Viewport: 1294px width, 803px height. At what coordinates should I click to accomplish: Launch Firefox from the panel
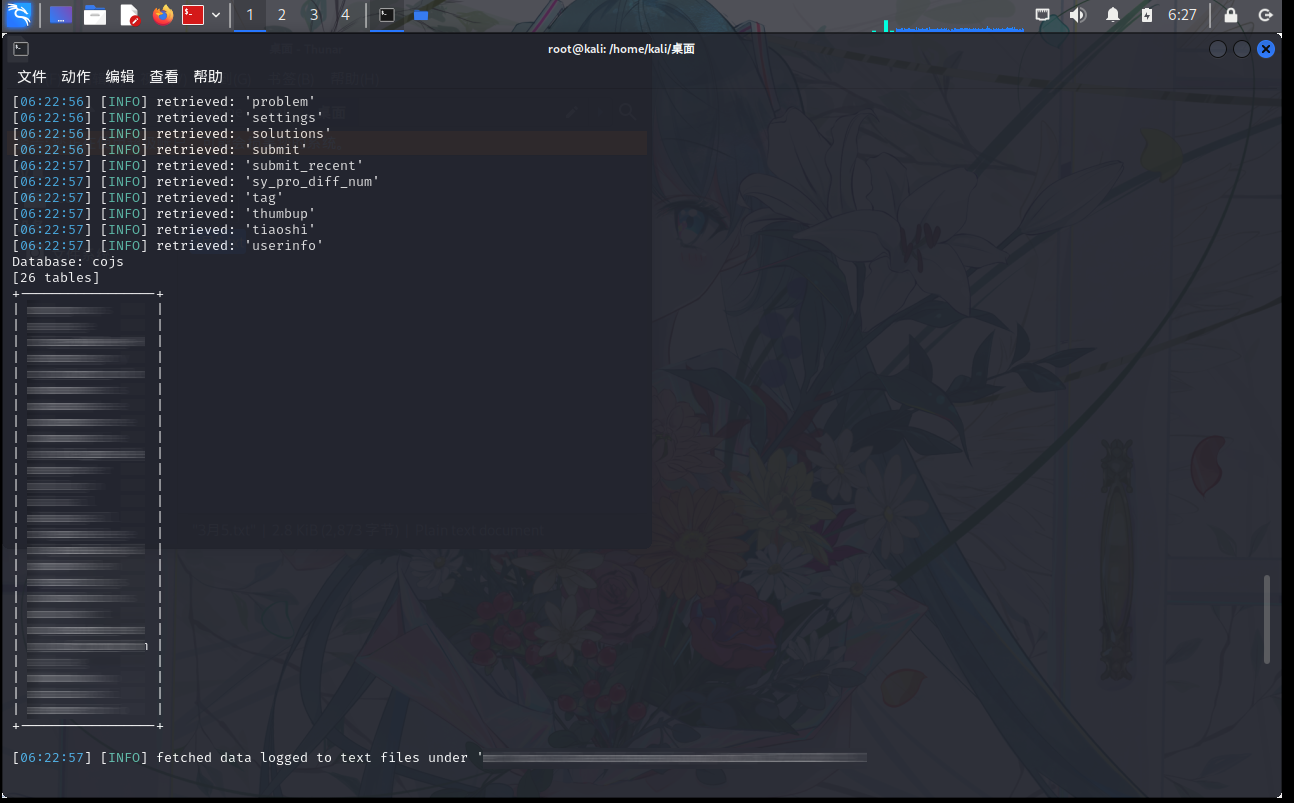[163, 15]
